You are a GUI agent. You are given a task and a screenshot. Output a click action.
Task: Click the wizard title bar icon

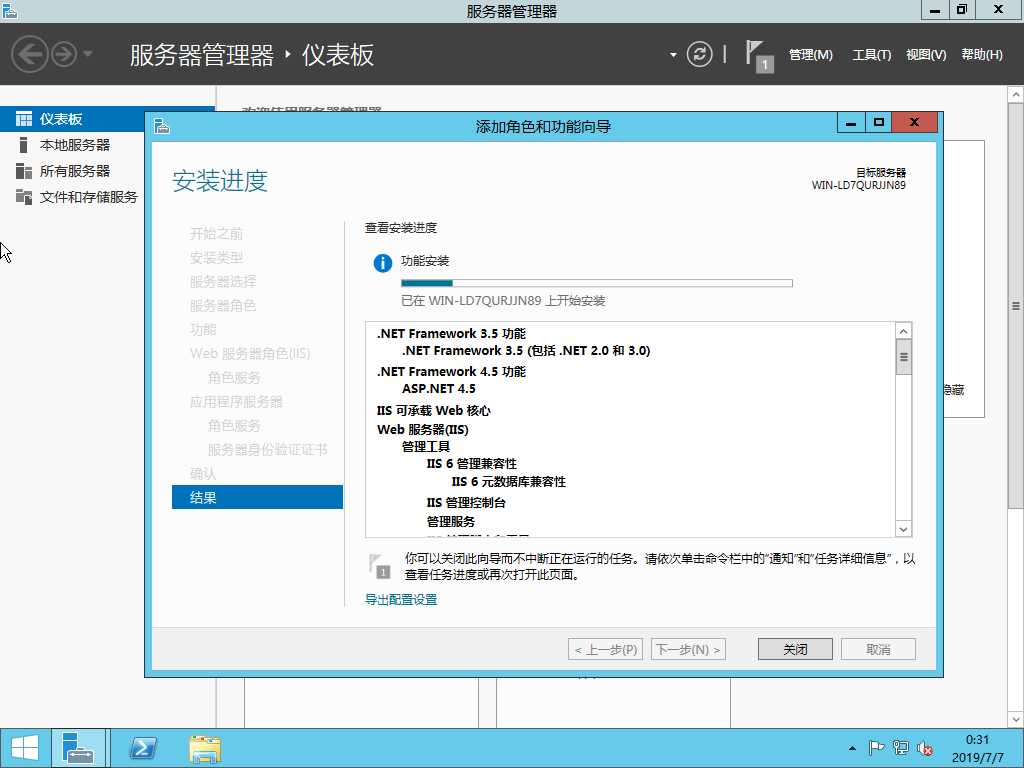coord(161,126)
